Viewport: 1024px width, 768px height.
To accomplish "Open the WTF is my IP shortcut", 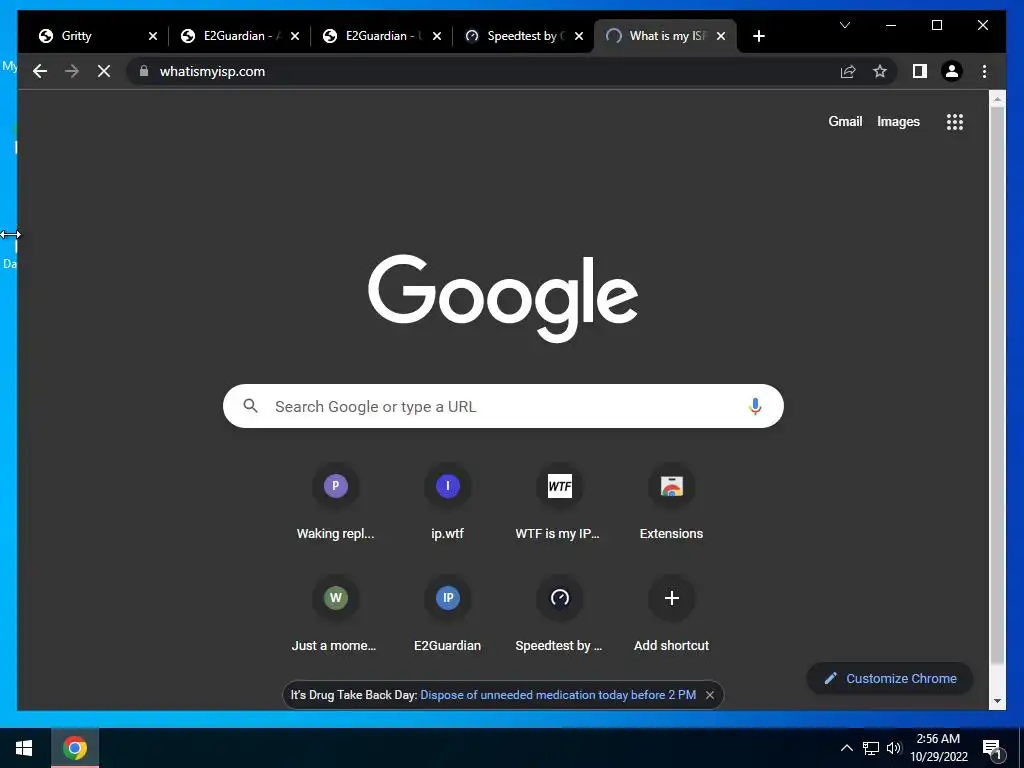I will point(560,502).
